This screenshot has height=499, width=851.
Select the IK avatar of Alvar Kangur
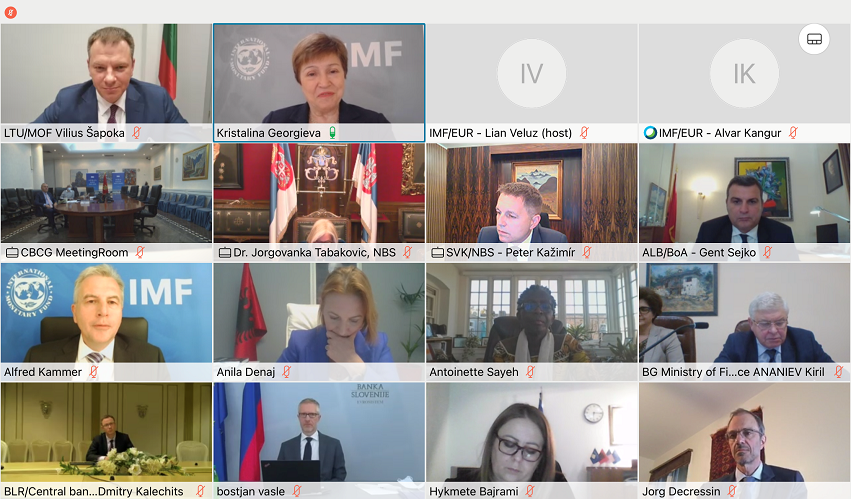coord(744,73)
